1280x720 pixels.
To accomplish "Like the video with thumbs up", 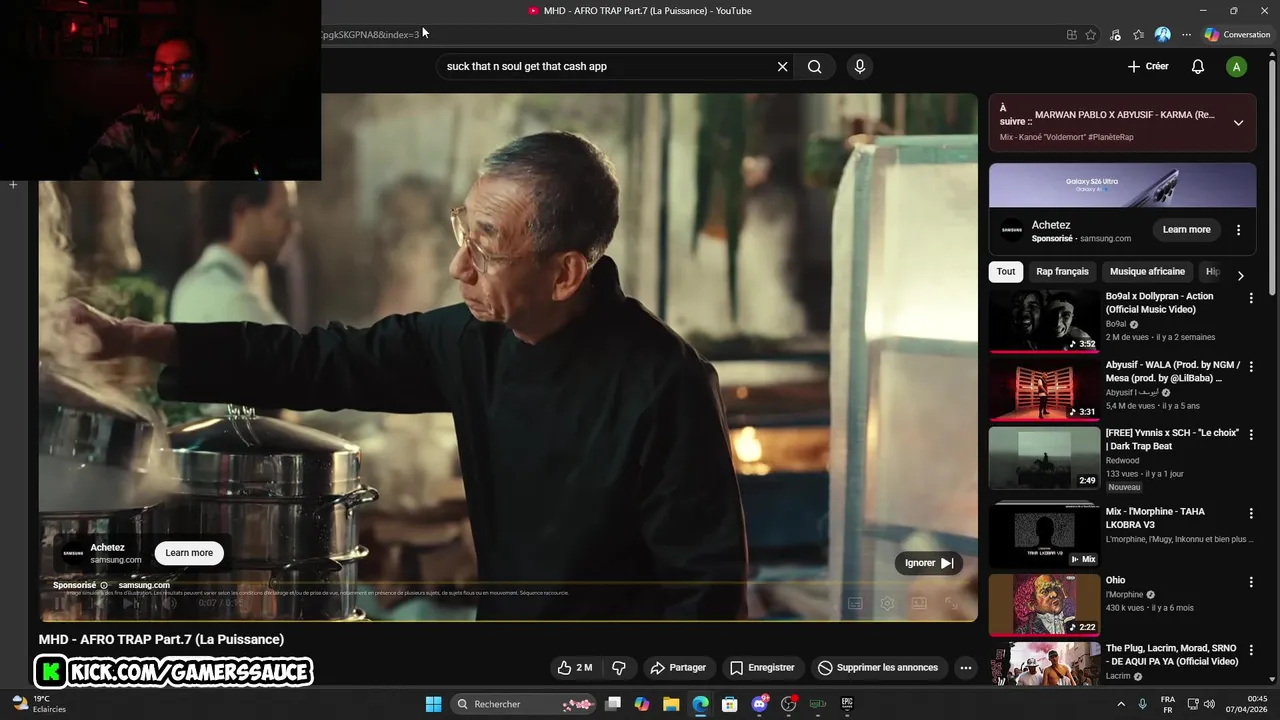I will (574, 668).
